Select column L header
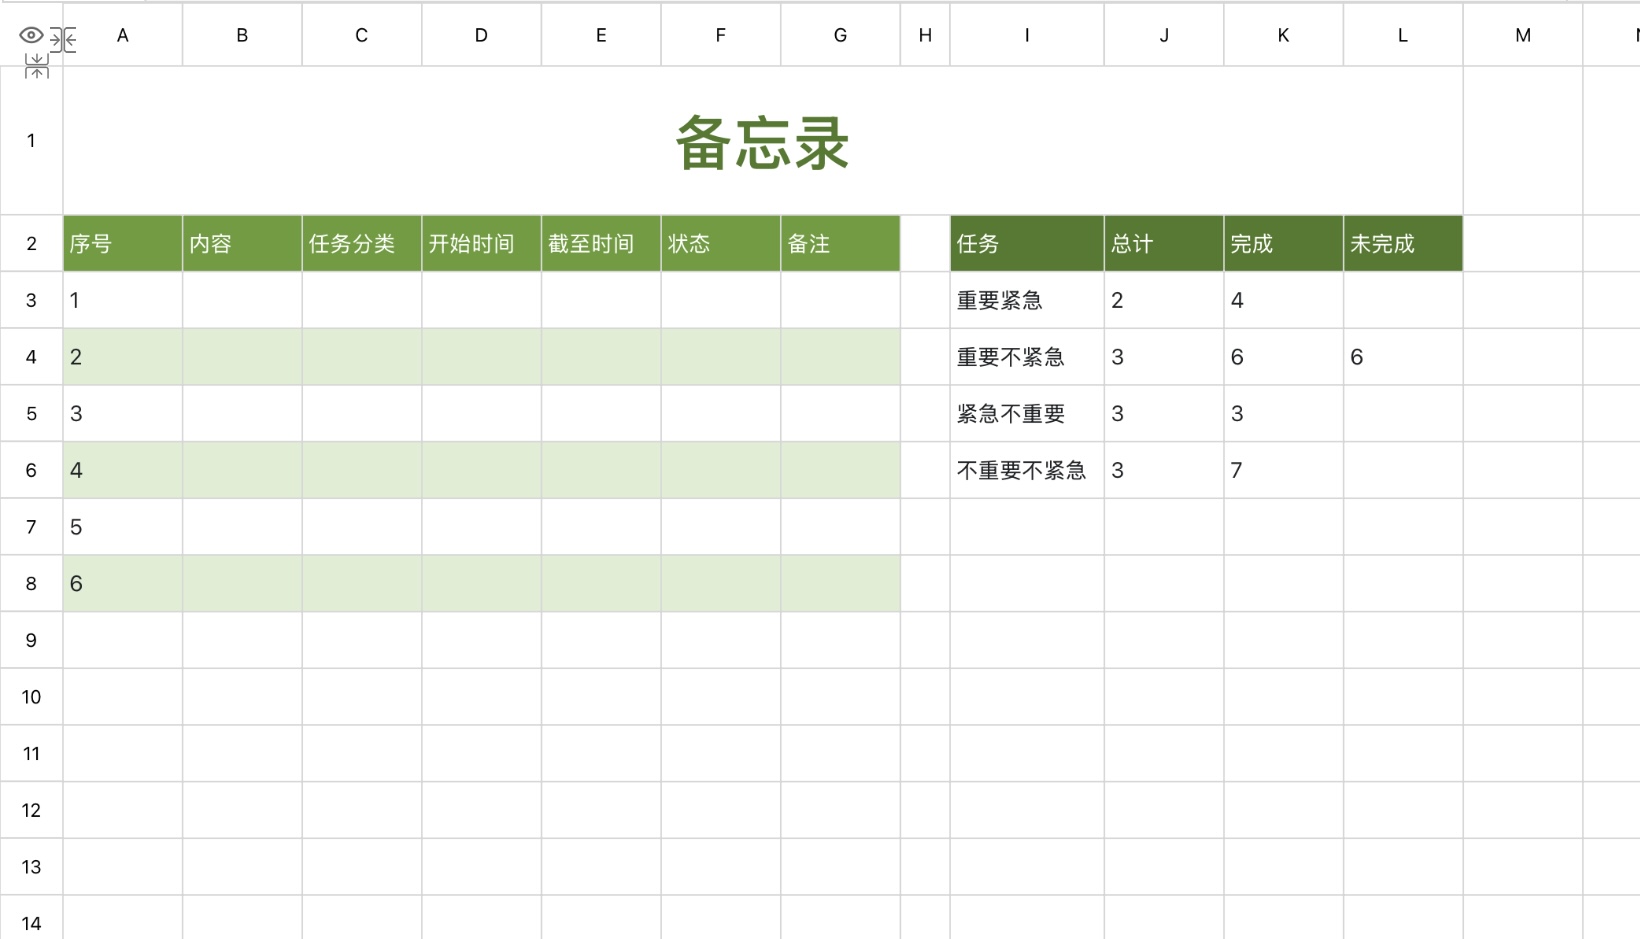The image size is (1640, 939). (1403, 35)
